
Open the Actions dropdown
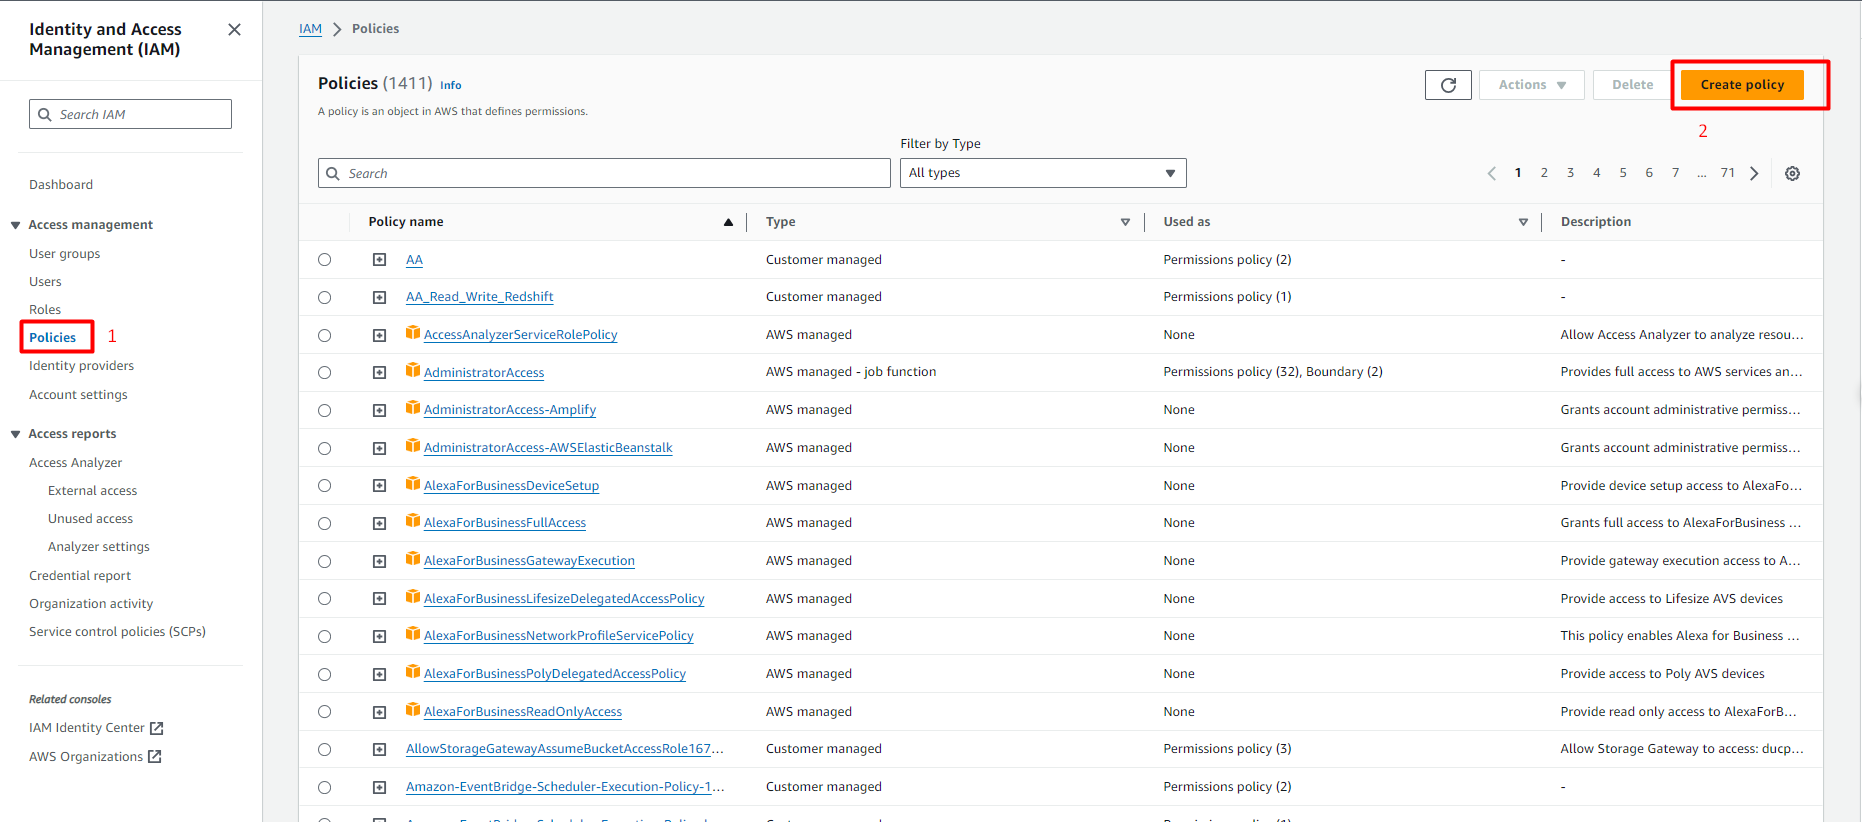coord(1531,85)
